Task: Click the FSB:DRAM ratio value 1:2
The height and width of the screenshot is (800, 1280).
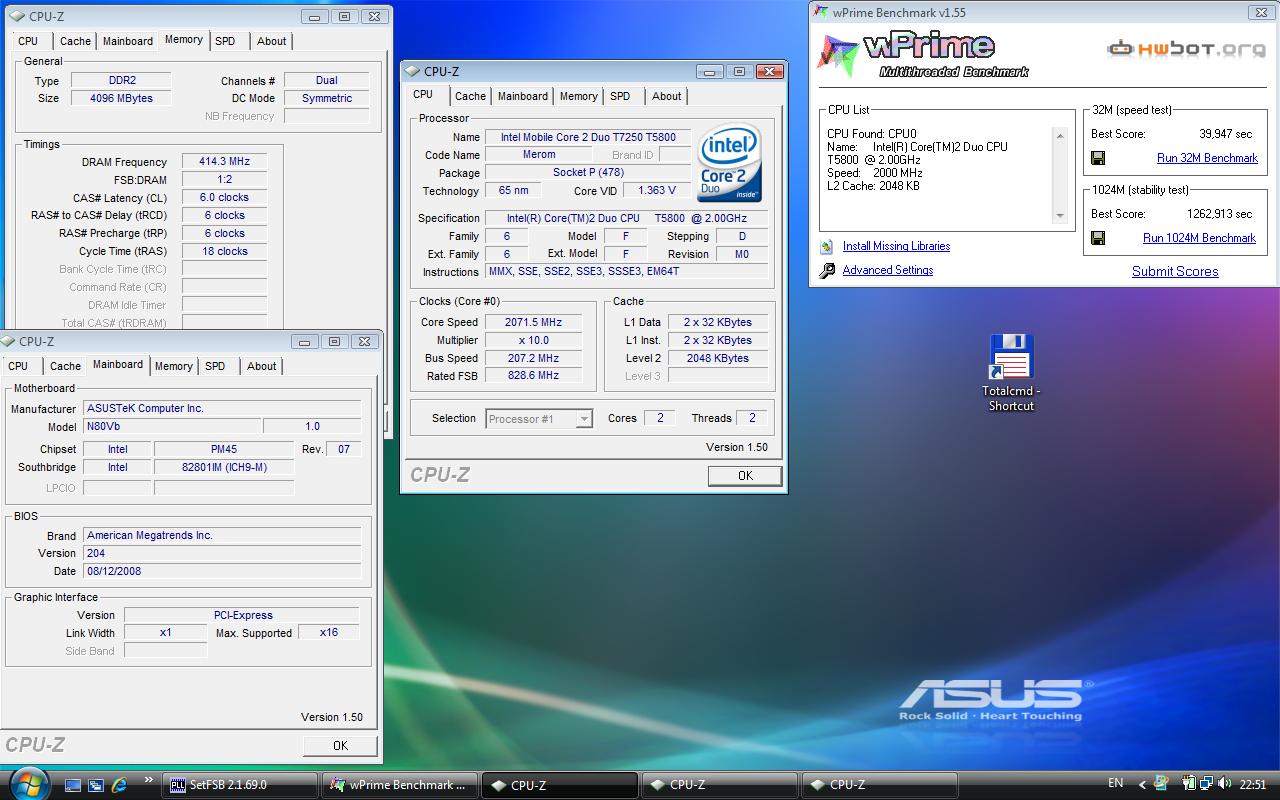Action: [224, 179]
